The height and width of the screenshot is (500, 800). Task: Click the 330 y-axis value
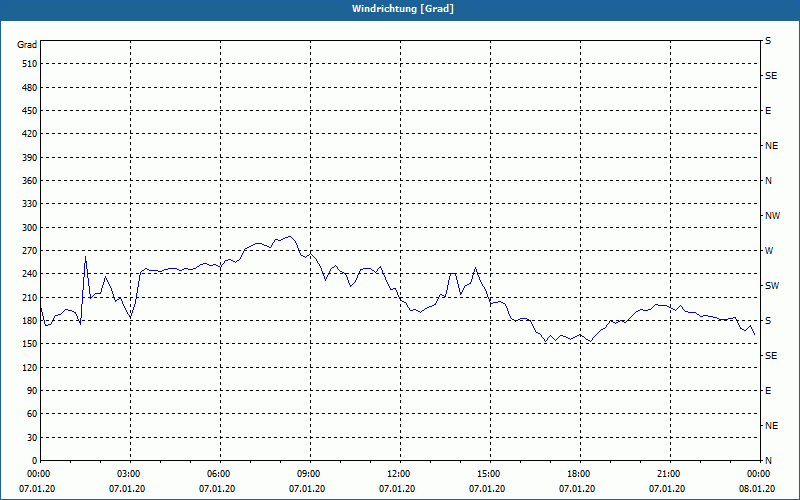(x=30, y=204)
